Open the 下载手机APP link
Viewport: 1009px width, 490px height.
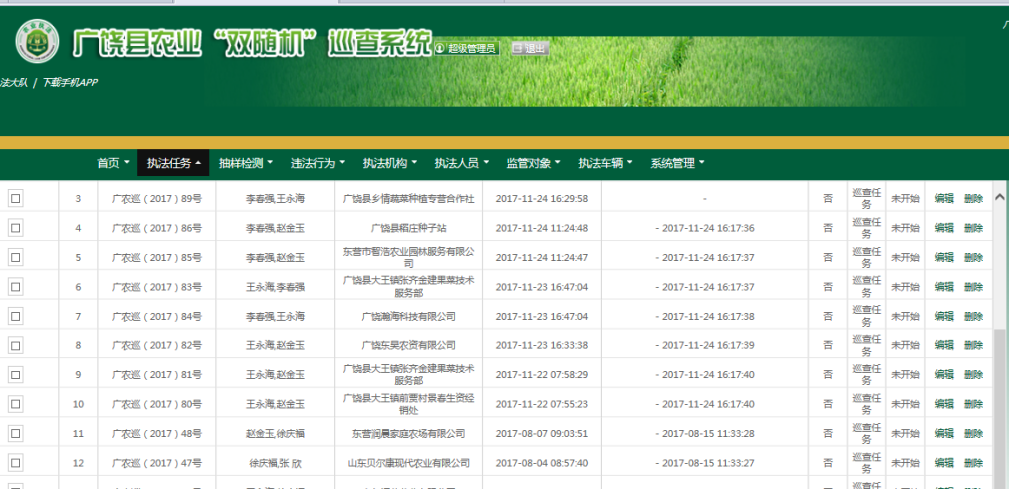(x=70, y=82)
